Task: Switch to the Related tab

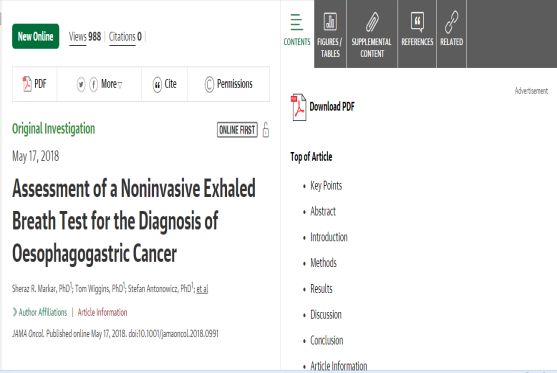Action: 451,34
